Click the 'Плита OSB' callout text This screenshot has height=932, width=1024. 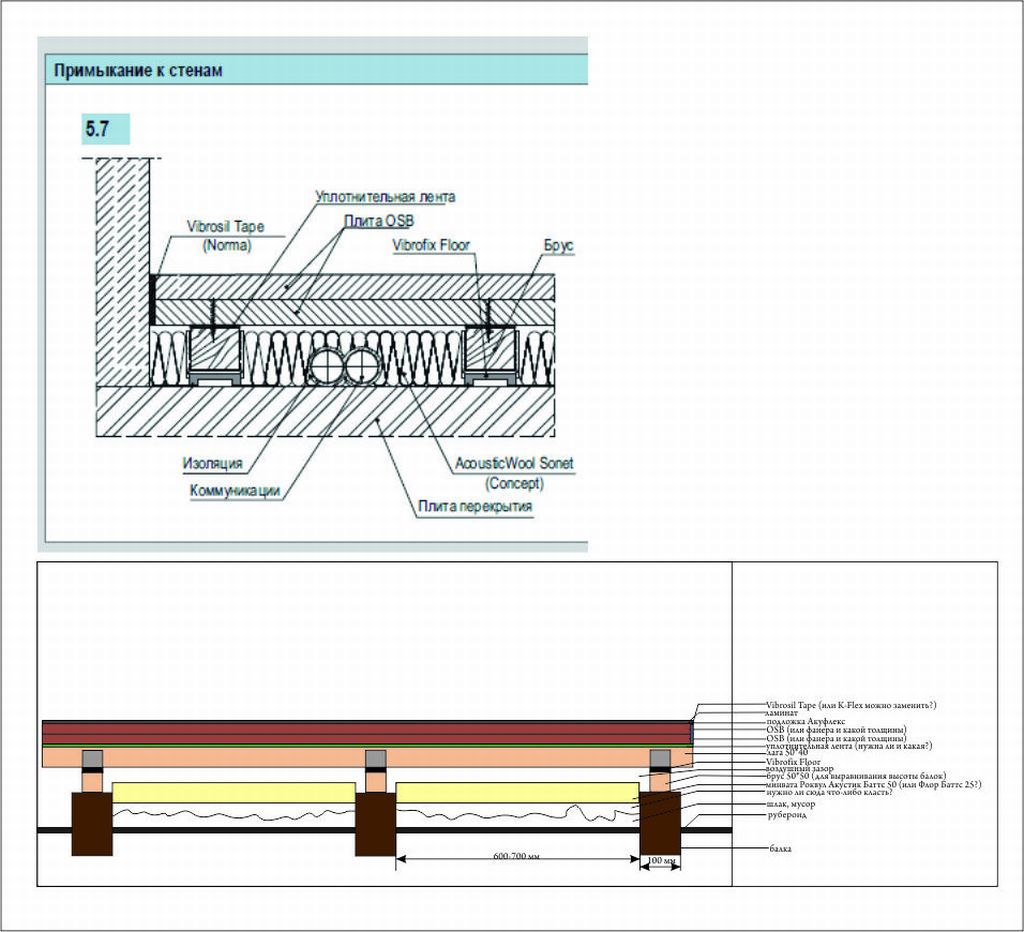(x=379, y=220)
